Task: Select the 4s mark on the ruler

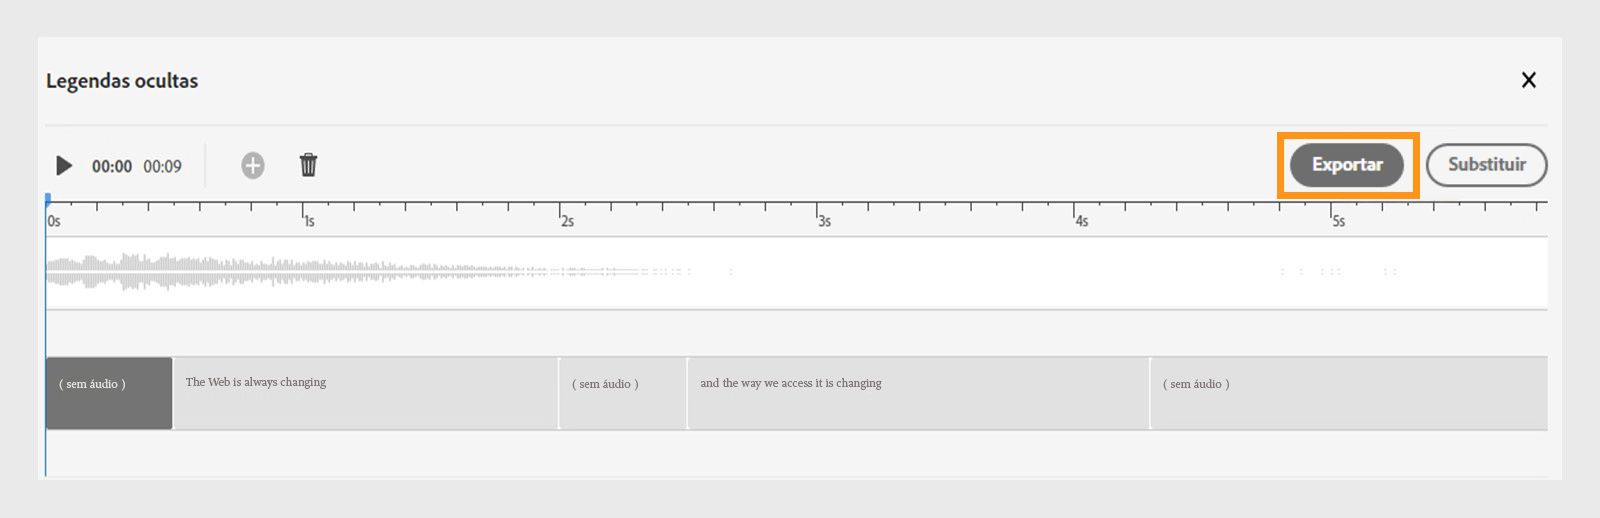Action: pyautogui.click(x=1080, y=220)
